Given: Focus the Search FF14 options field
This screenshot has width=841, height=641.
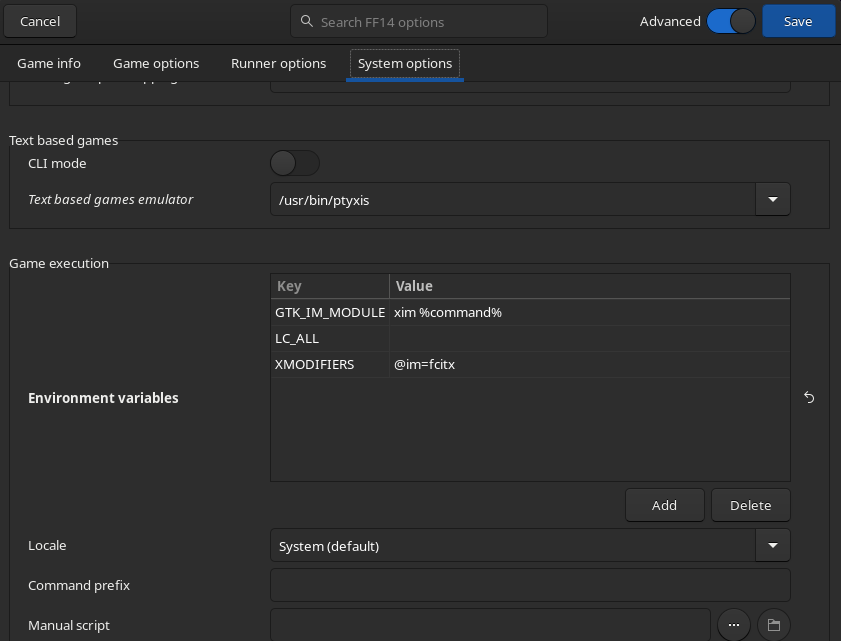Looking at the screenshot, I should pos(430,21).
